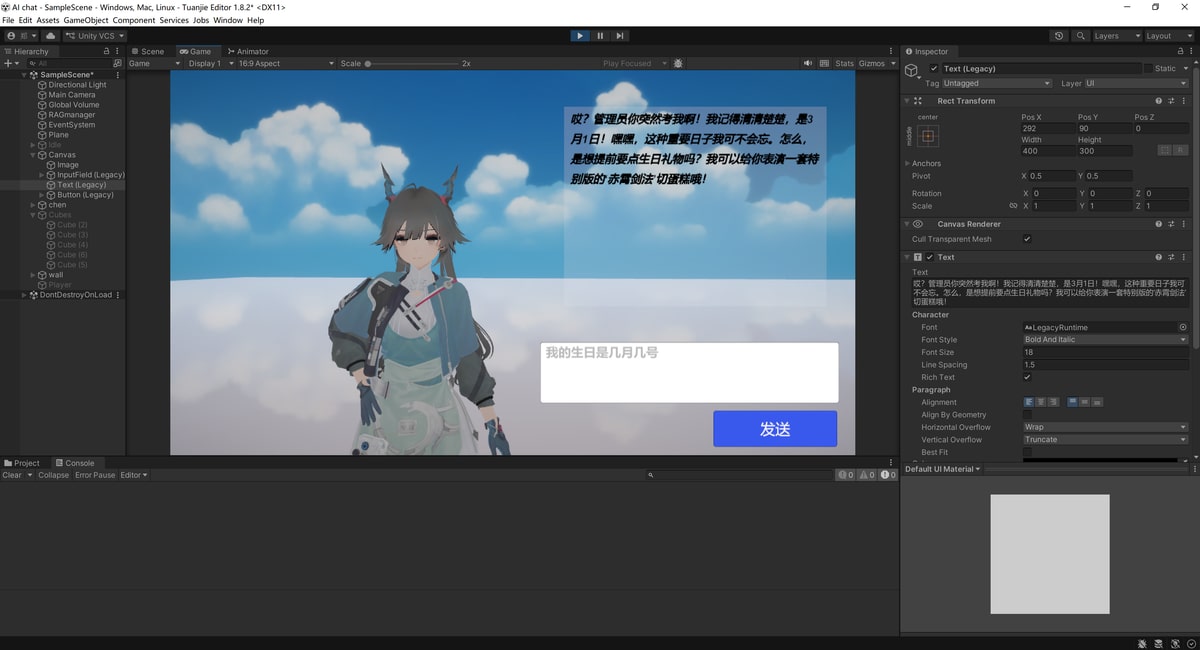Open the Layers dropdown
The image size is (1200, 650).
tap(1116, 36)
